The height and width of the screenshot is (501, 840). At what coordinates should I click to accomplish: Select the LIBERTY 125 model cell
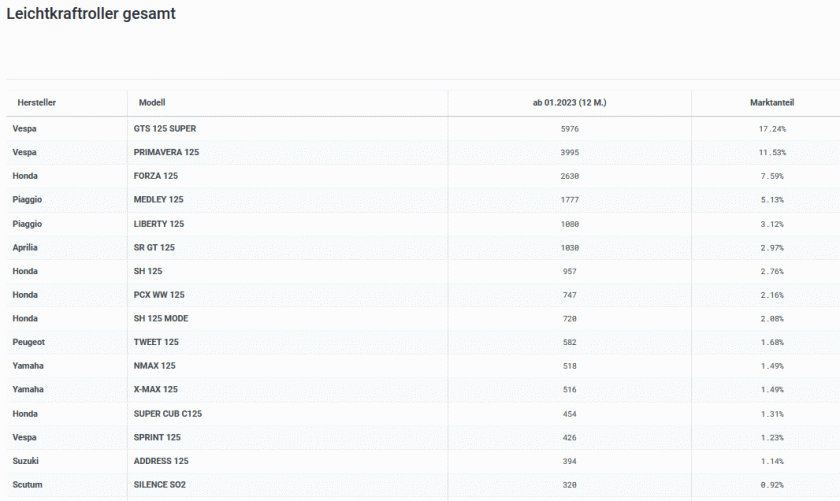pos(159,224)
